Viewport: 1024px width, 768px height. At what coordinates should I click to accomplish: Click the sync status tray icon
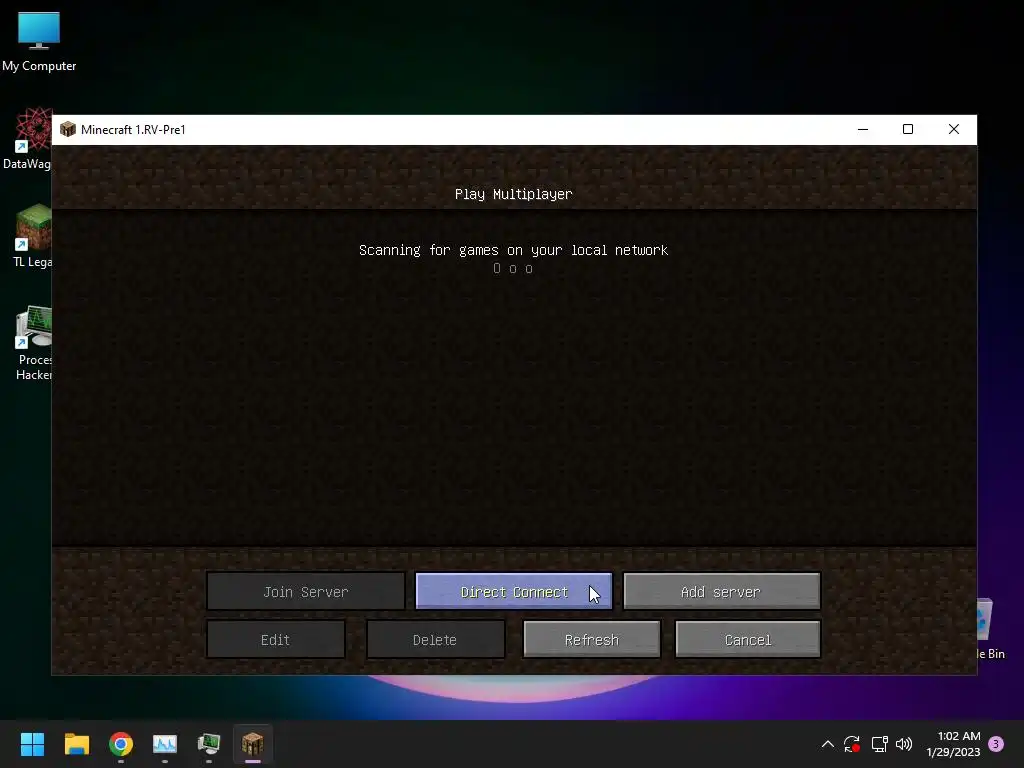point(852,744)
